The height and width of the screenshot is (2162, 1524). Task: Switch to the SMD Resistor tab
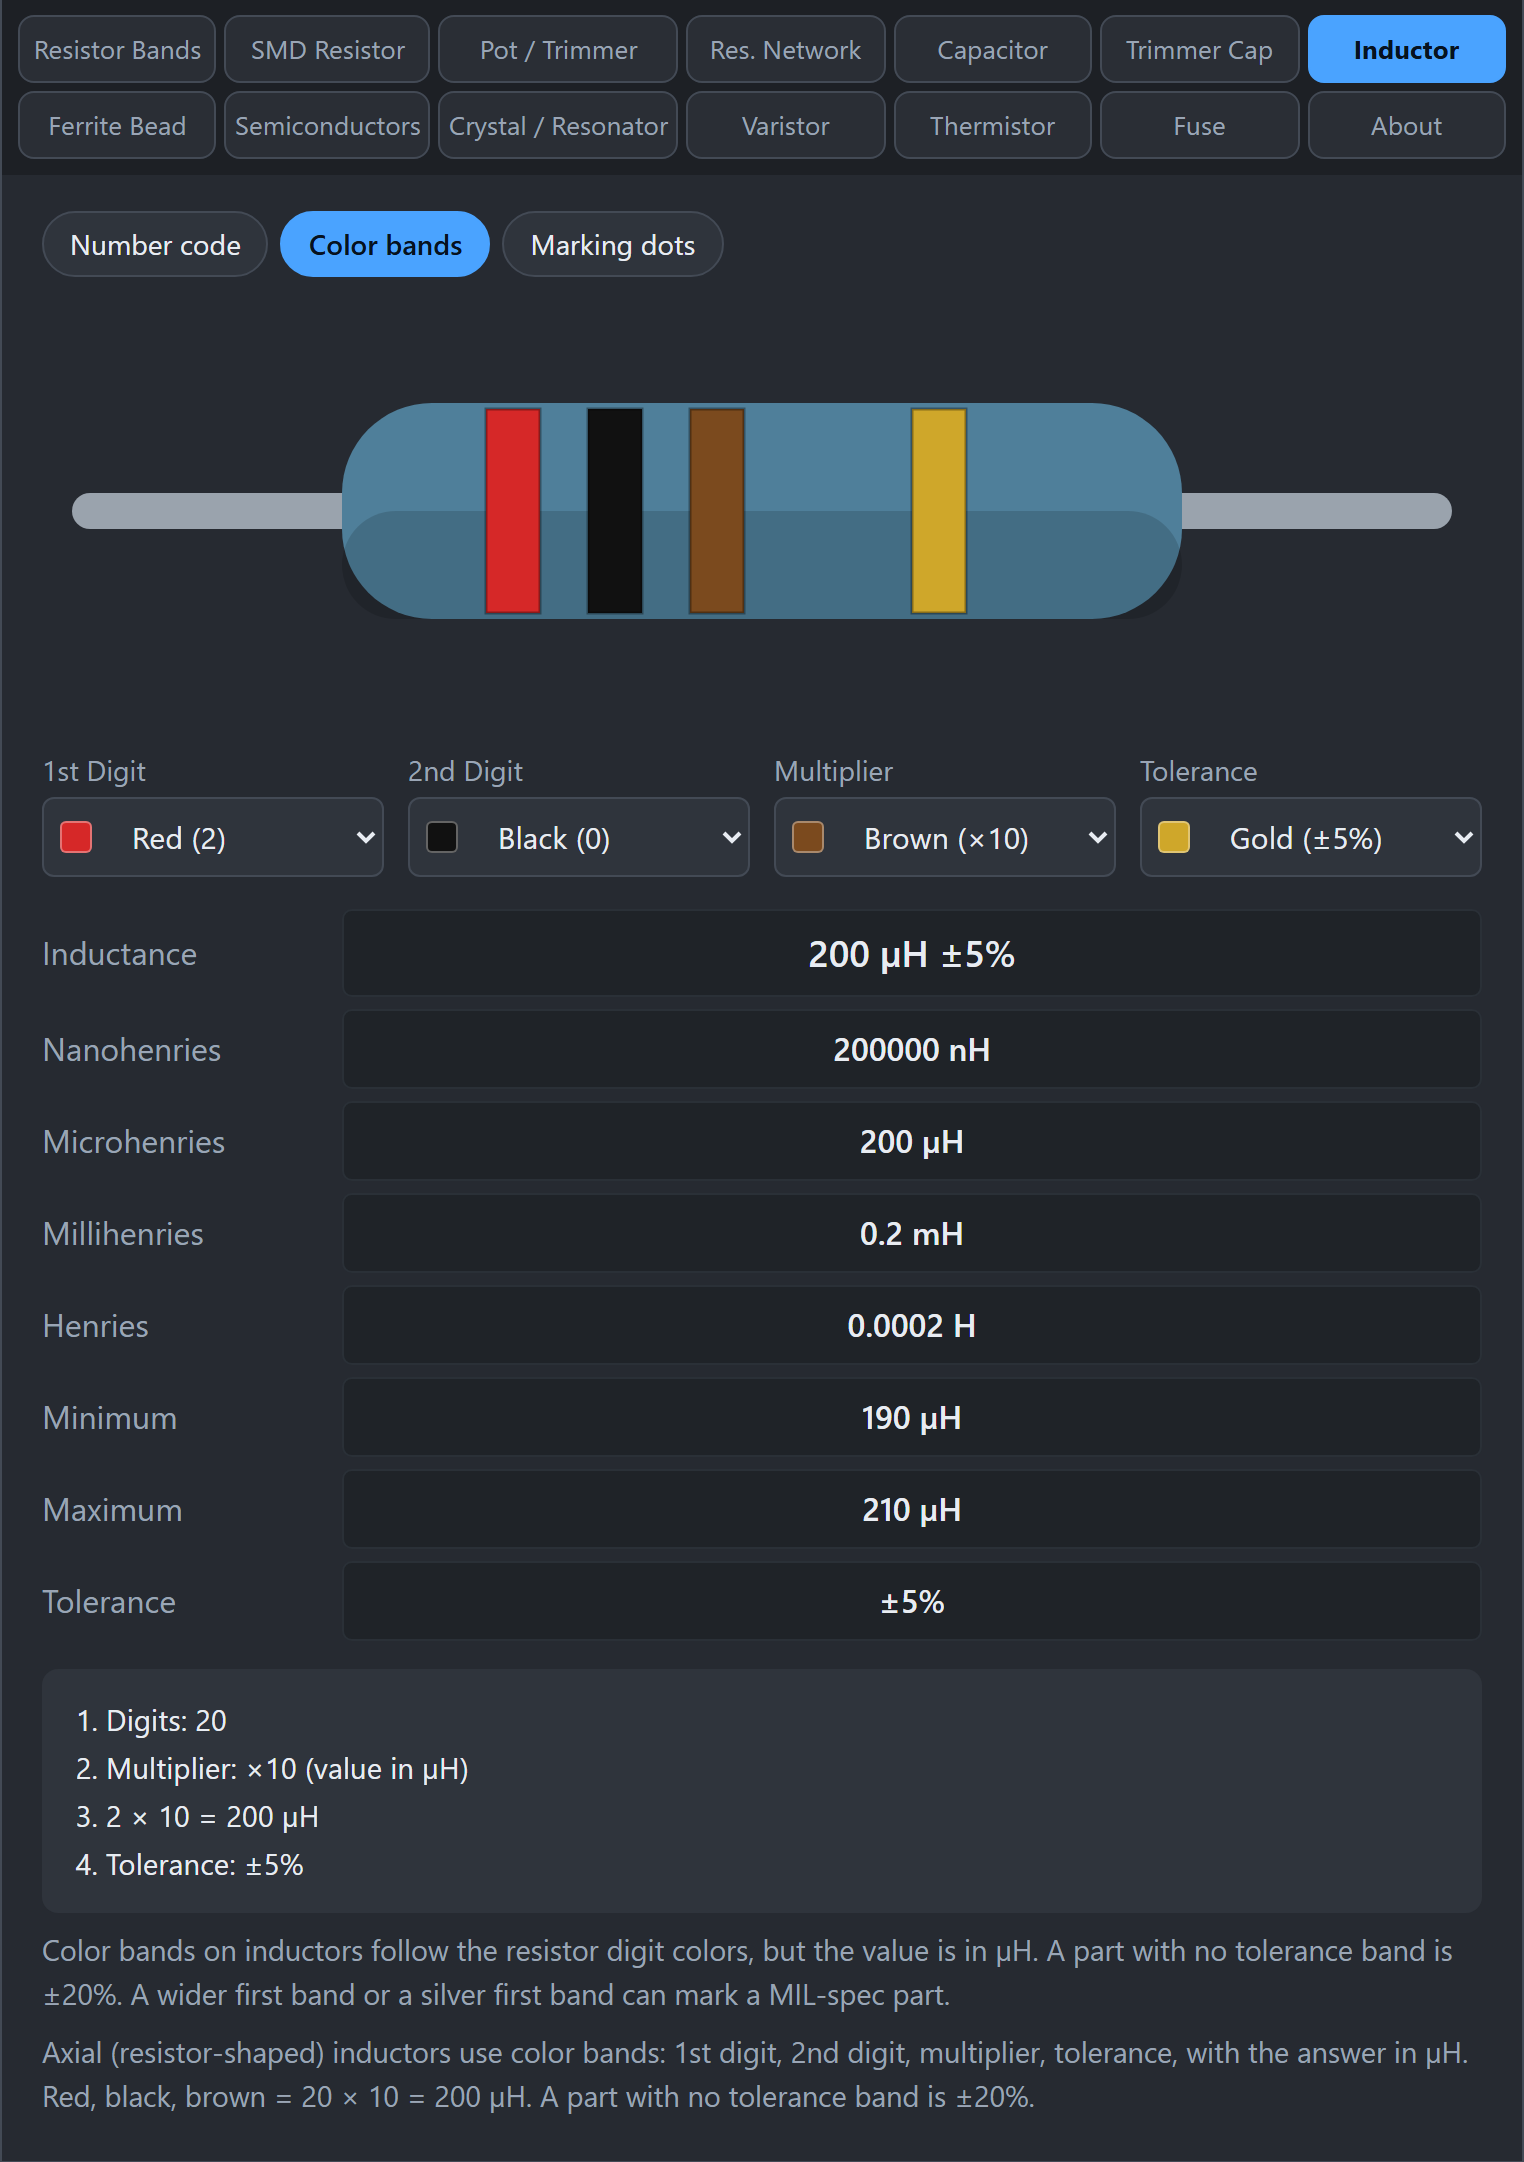(327, 49)
